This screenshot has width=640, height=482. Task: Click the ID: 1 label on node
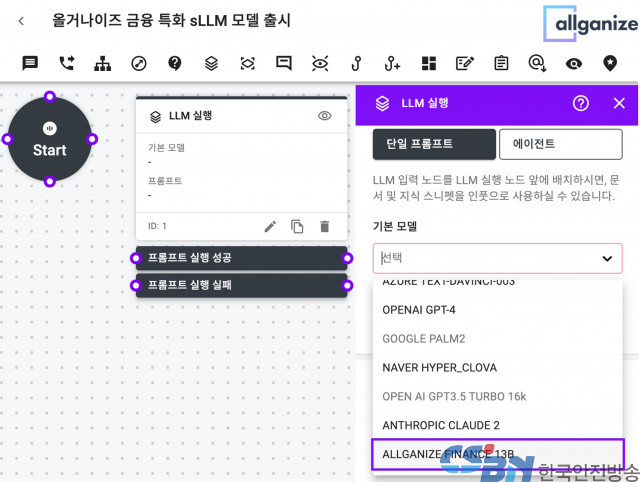pos(157,226)
